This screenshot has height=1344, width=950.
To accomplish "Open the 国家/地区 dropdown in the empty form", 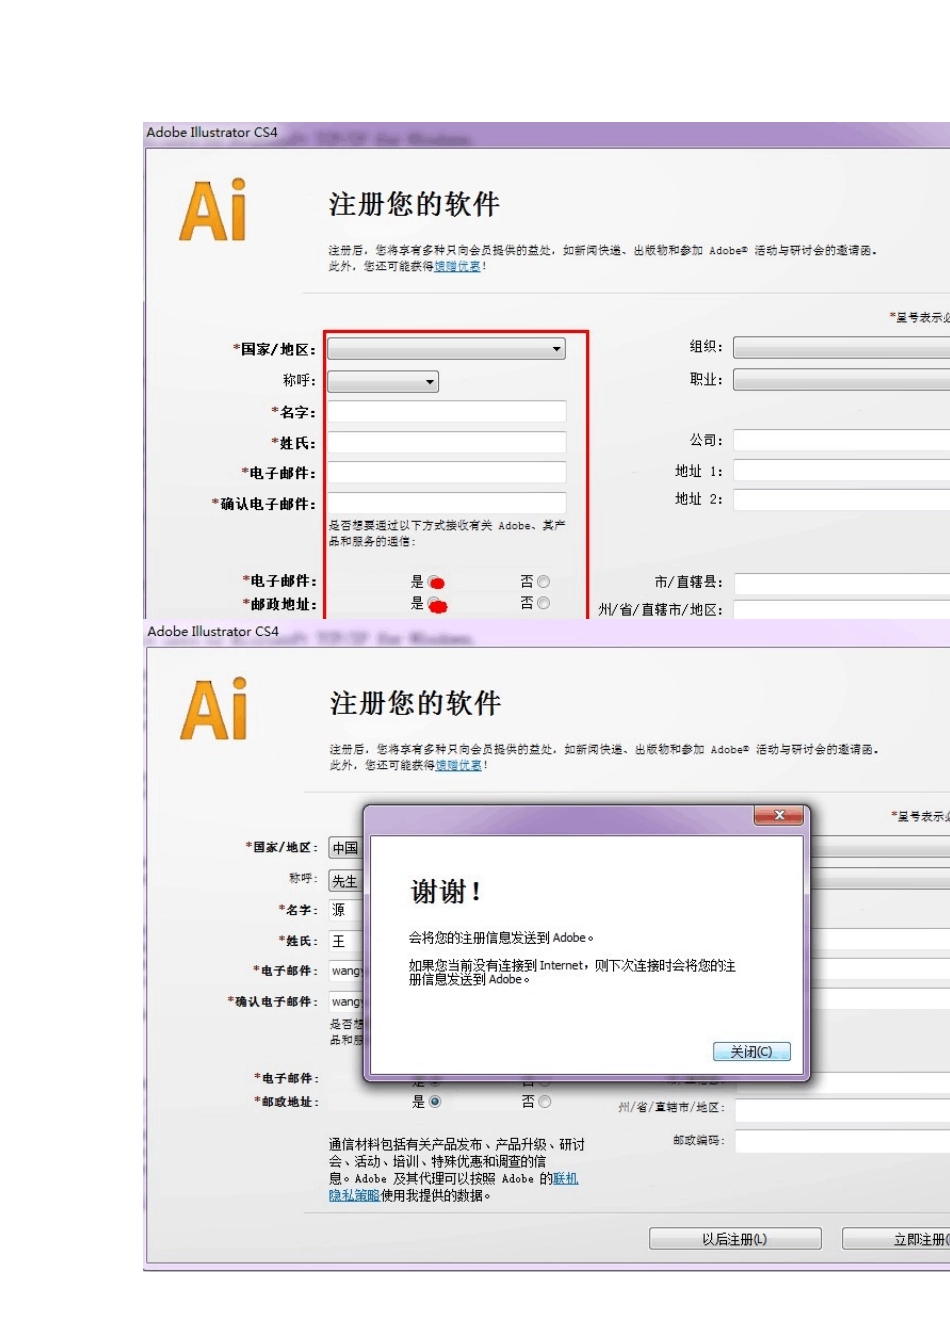I will point(446,349).
